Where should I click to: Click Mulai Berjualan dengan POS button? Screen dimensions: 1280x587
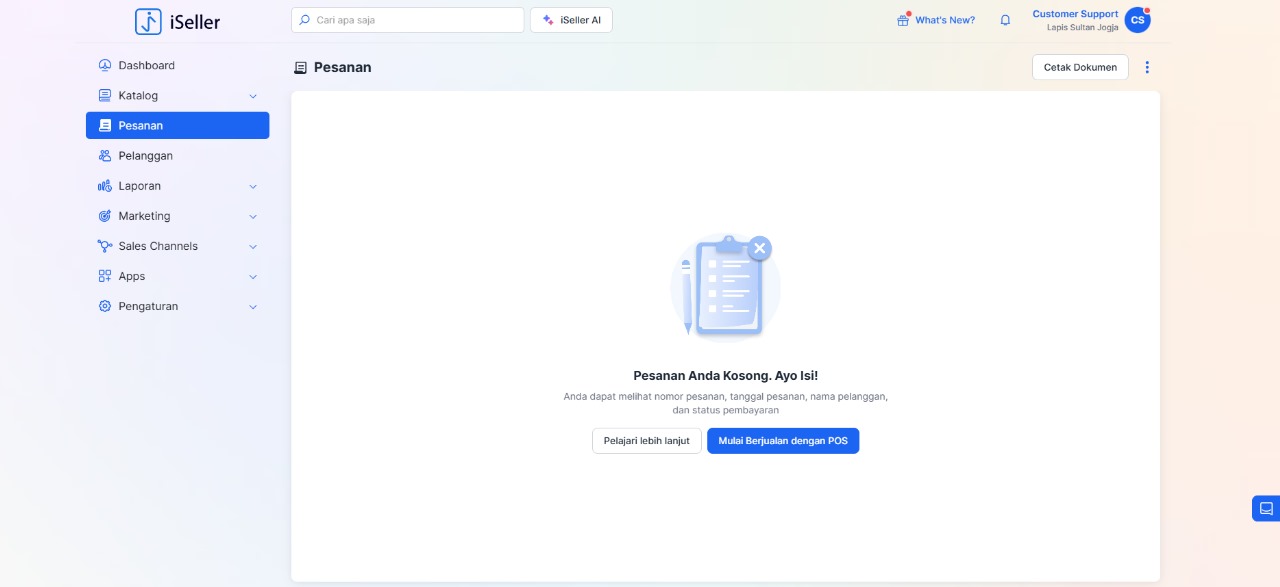782,441
